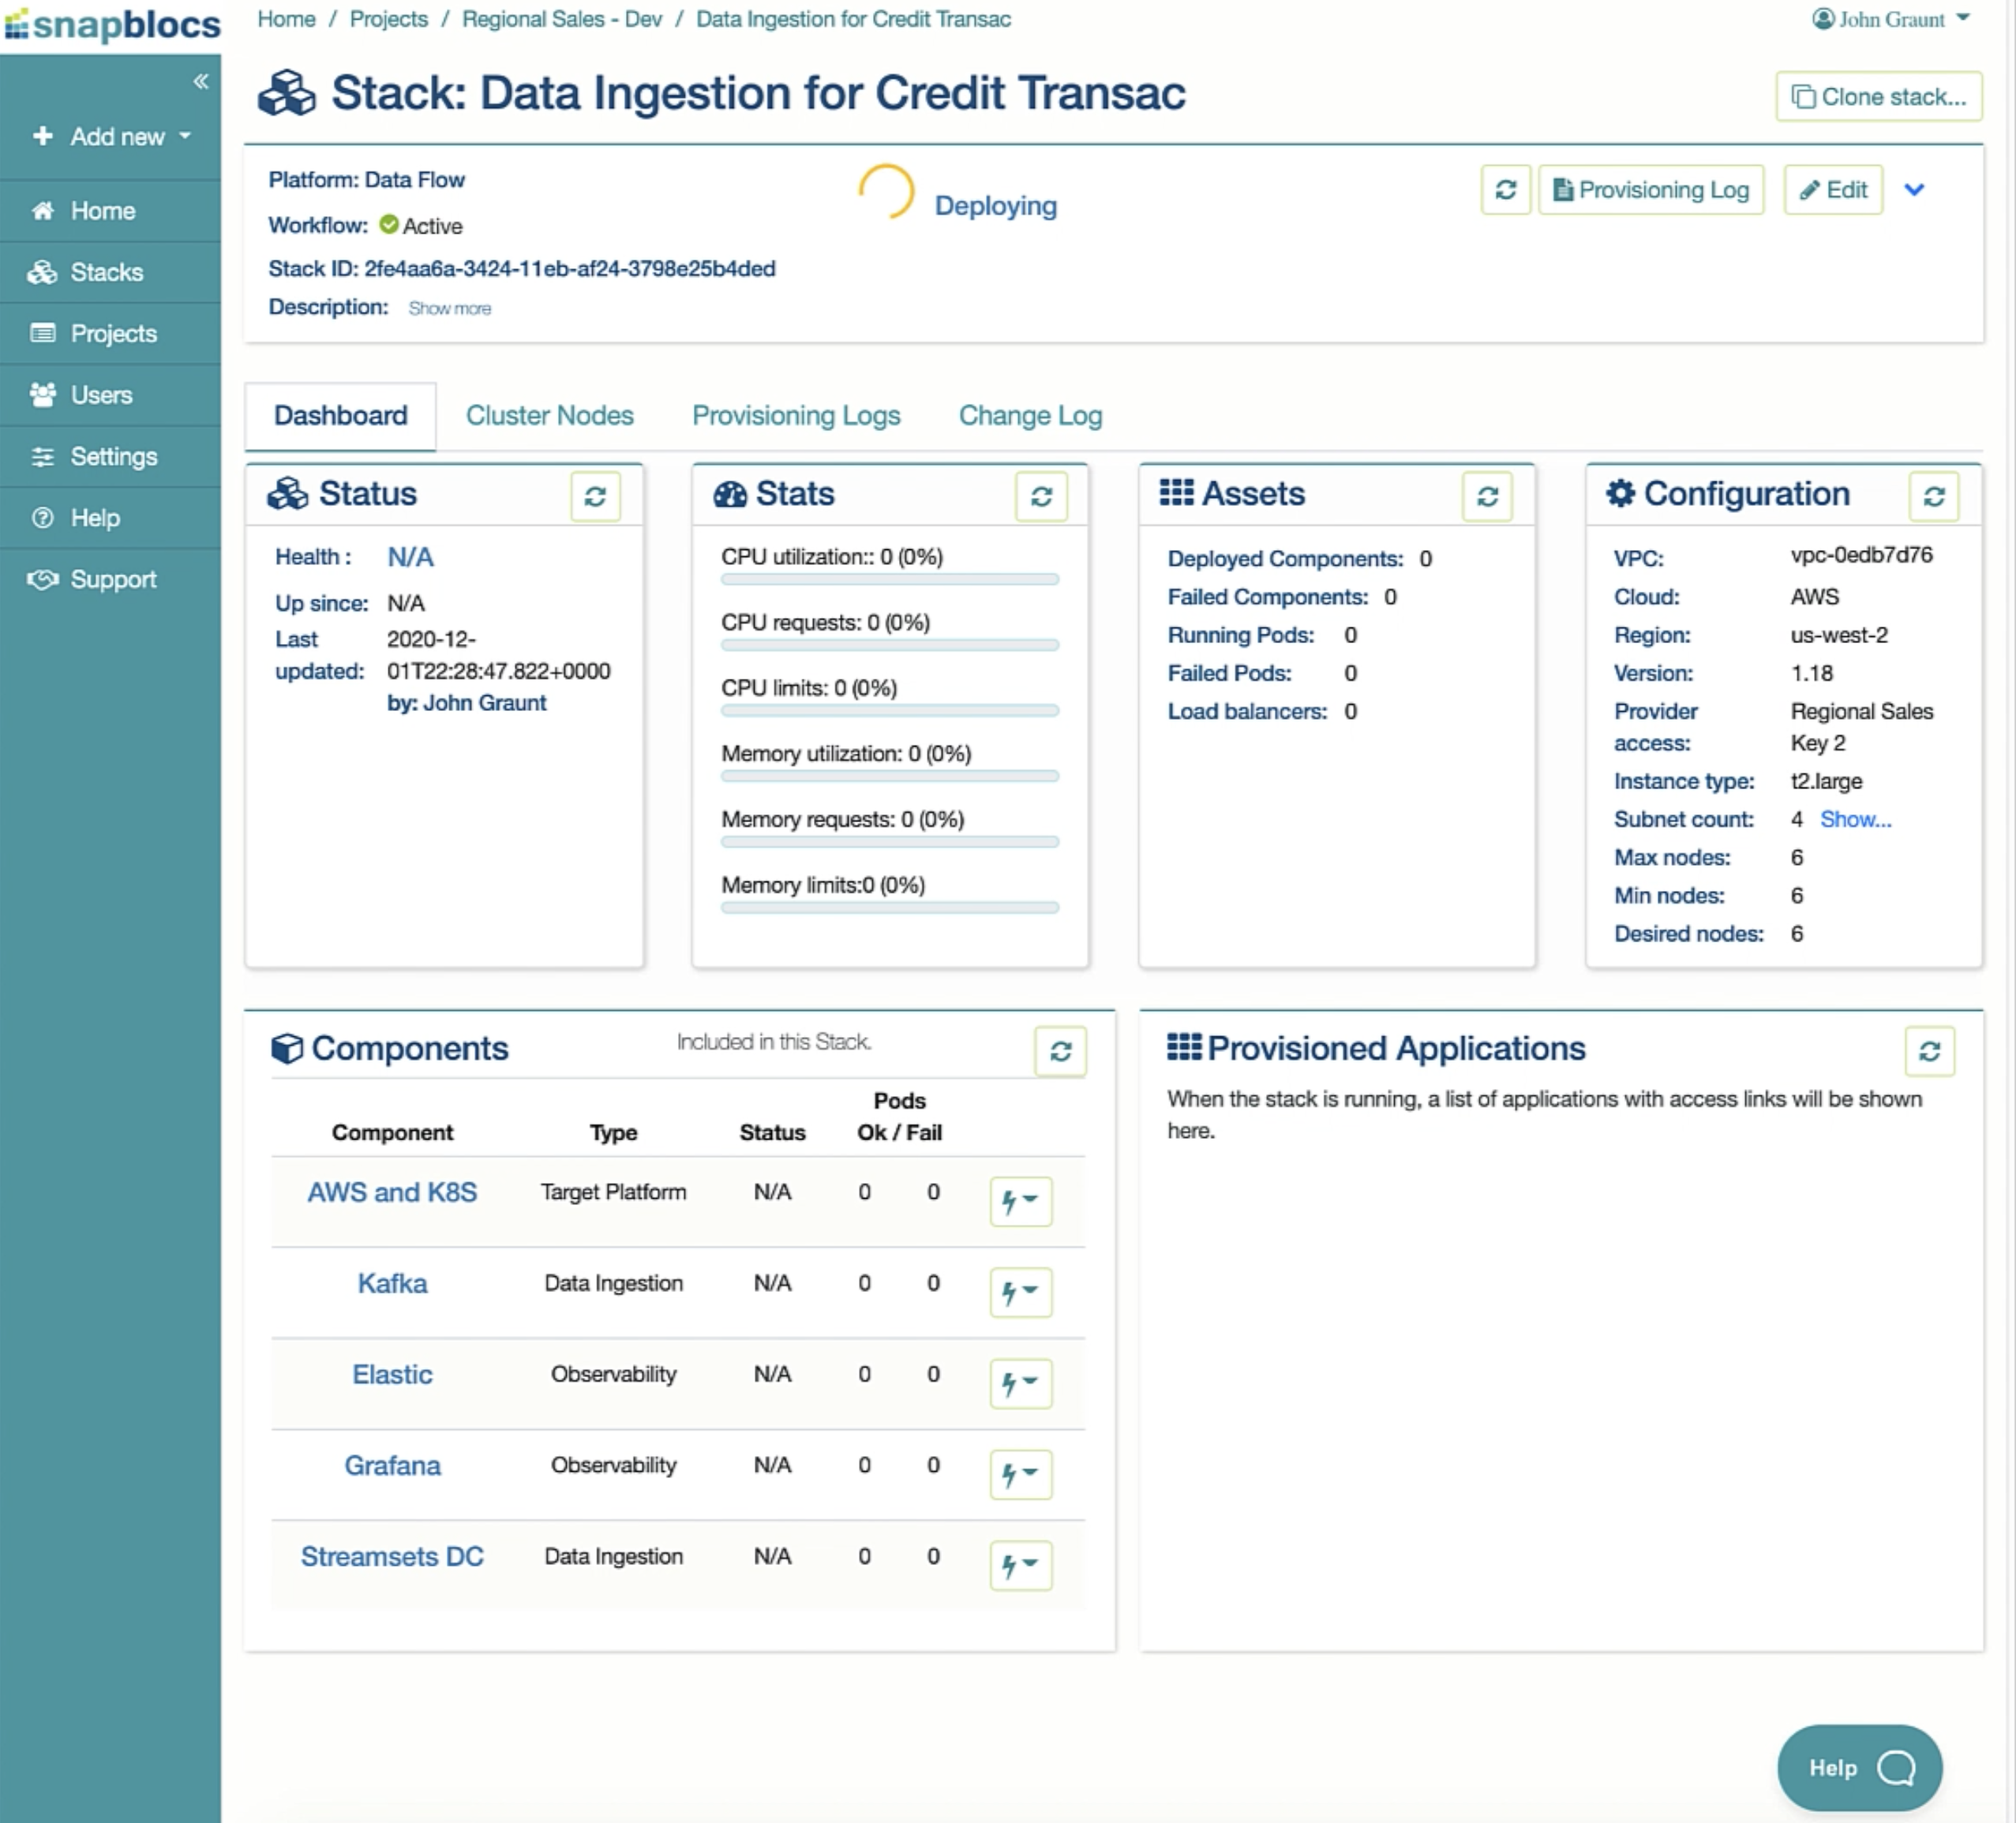The width and height of the screenshot is (2016, 1823).
Task: Click the snapblocs logo
Action: (112, 25)
